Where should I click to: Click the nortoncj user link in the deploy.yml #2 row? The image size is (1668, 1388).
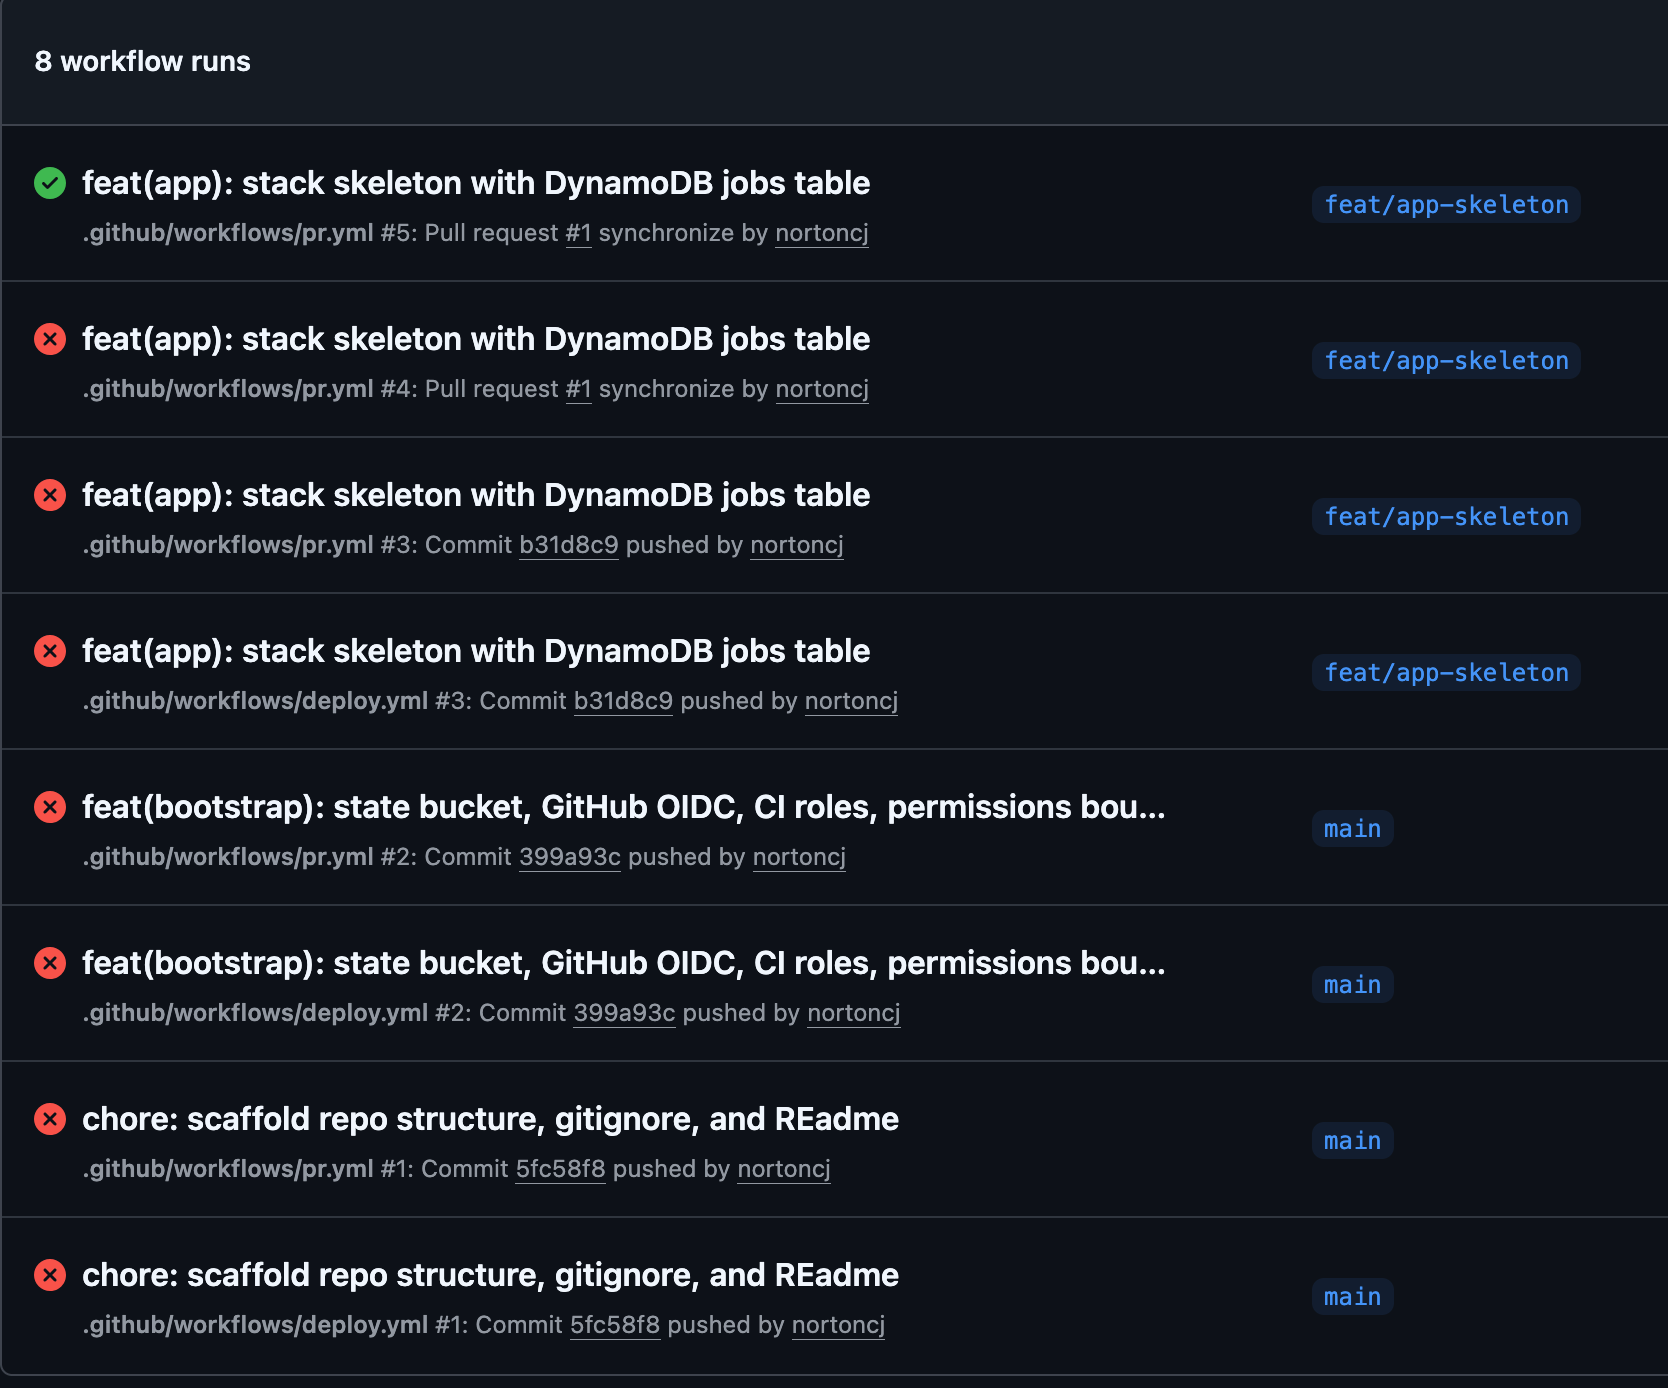tap(854, 1013)
